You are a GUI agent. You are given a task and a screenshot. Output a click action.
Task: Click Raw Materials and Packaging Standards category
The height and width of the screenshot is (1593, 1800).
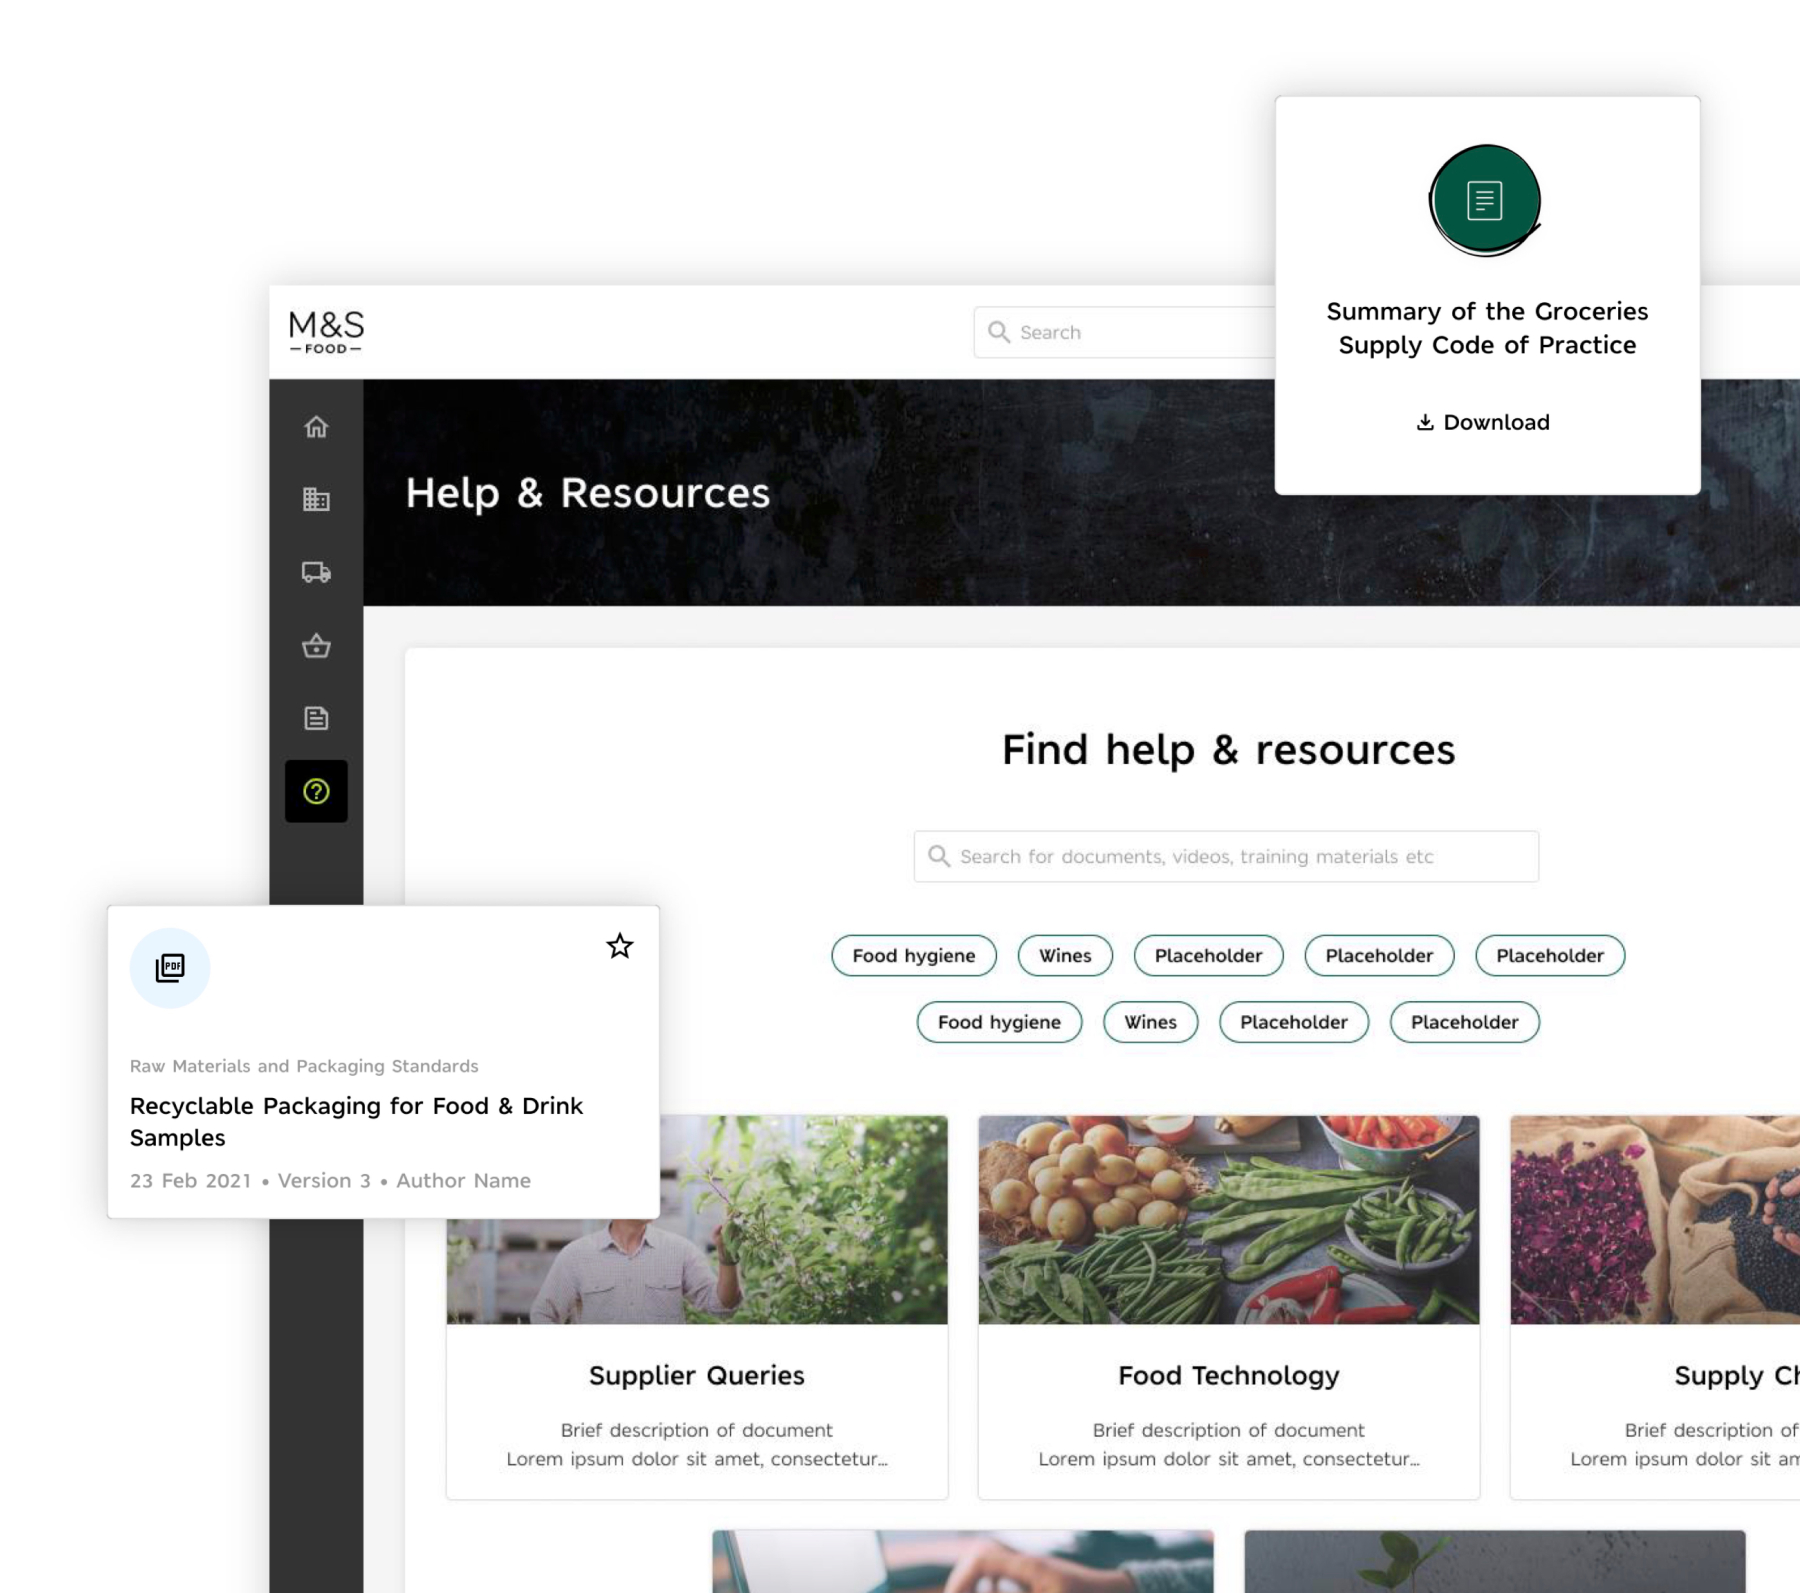coord(304,1066)
